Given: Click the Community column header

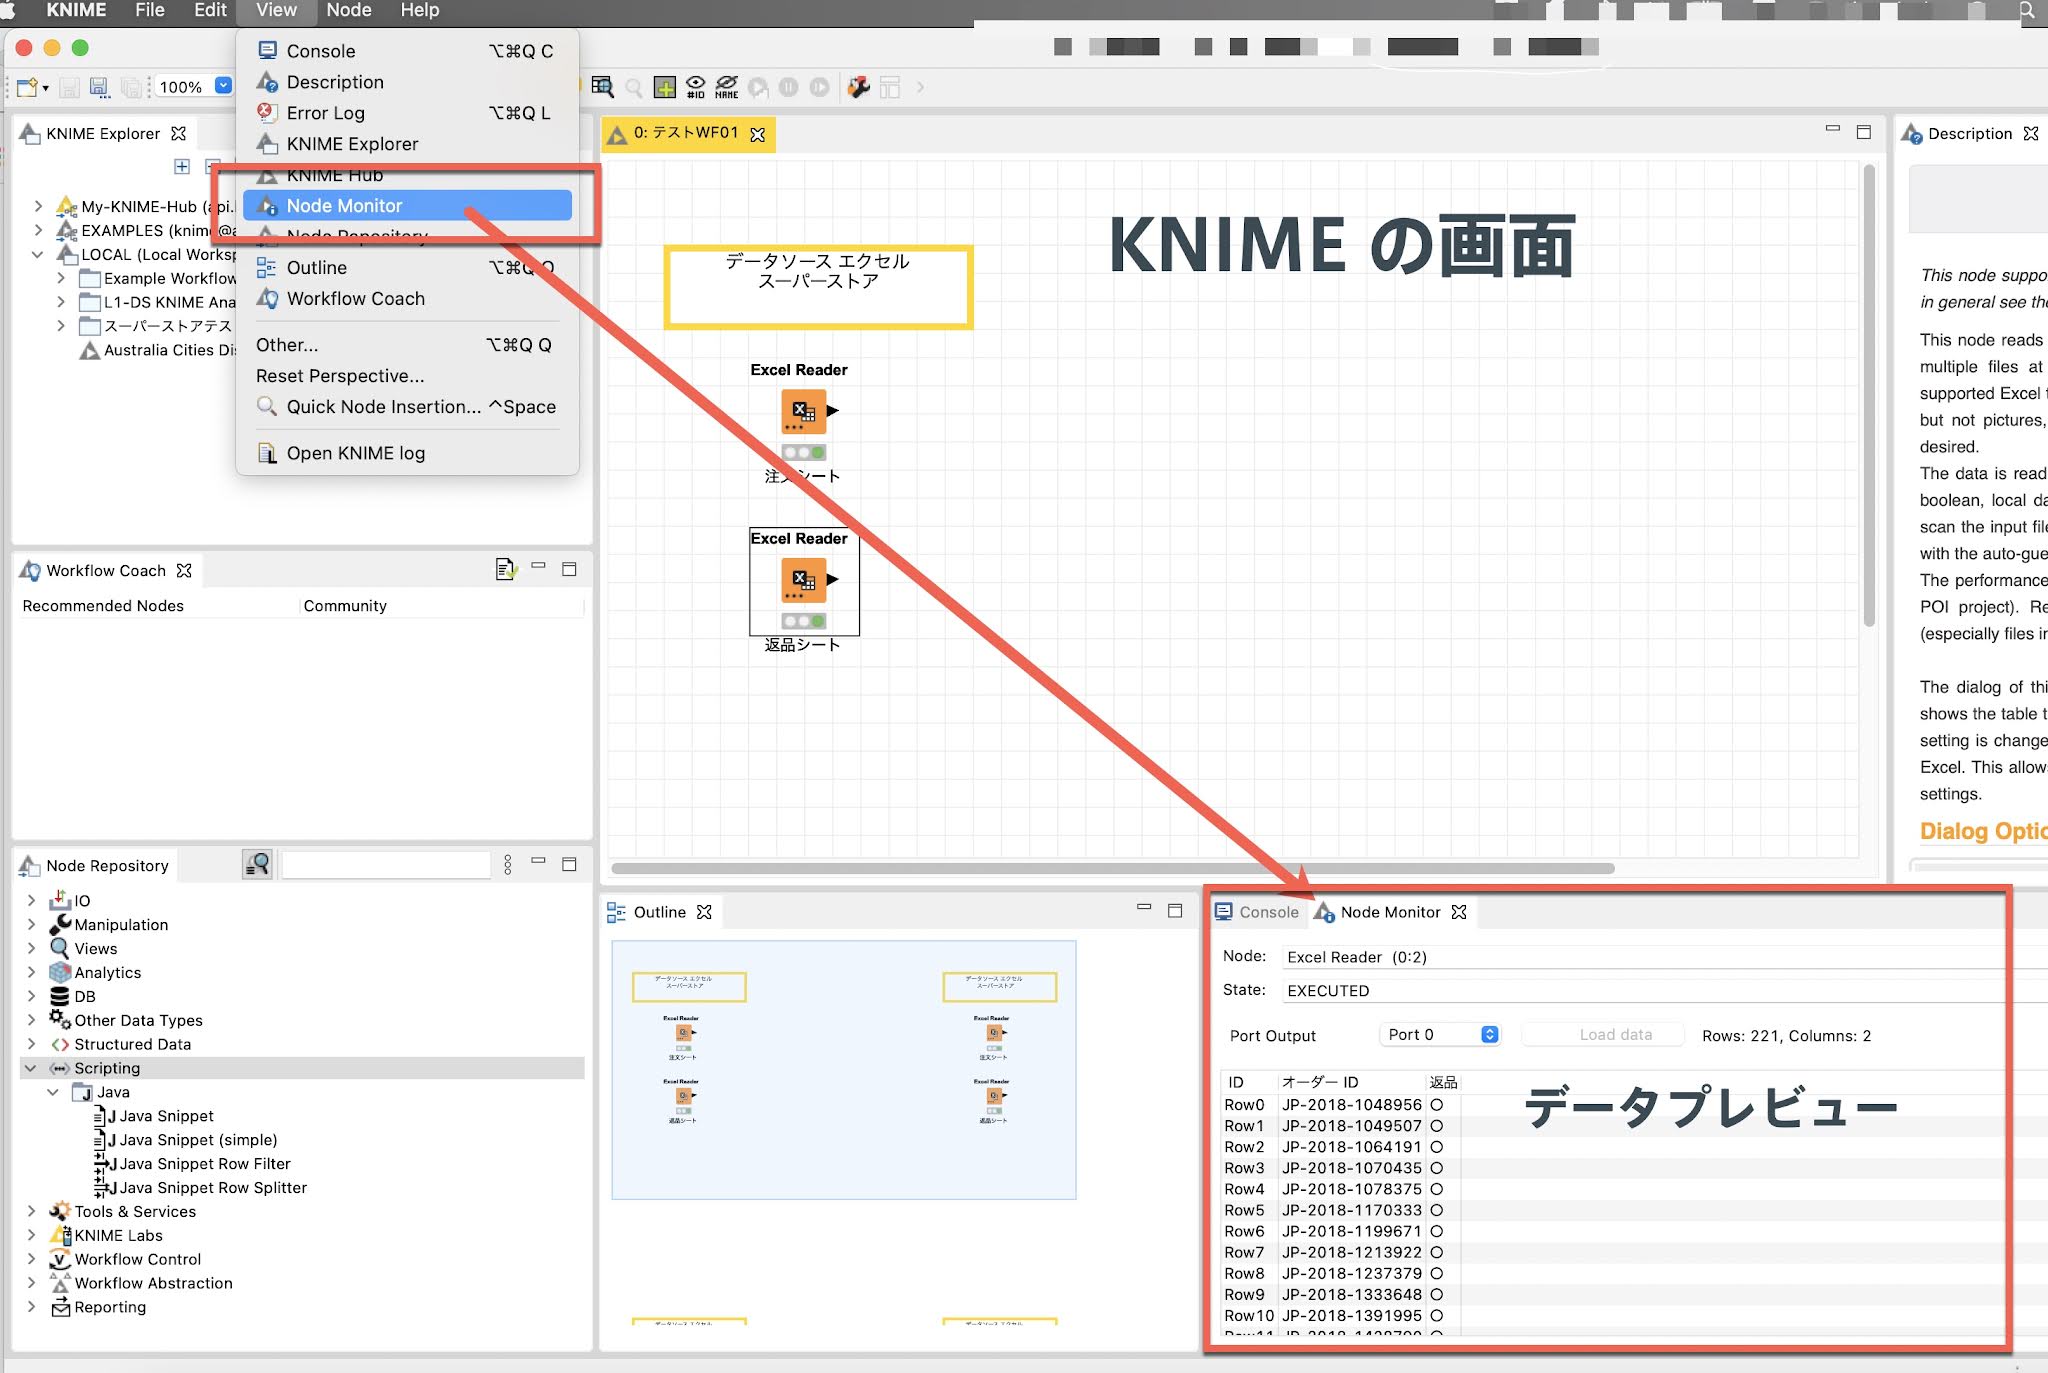Looking at the screenshot, I should (345, 606).
